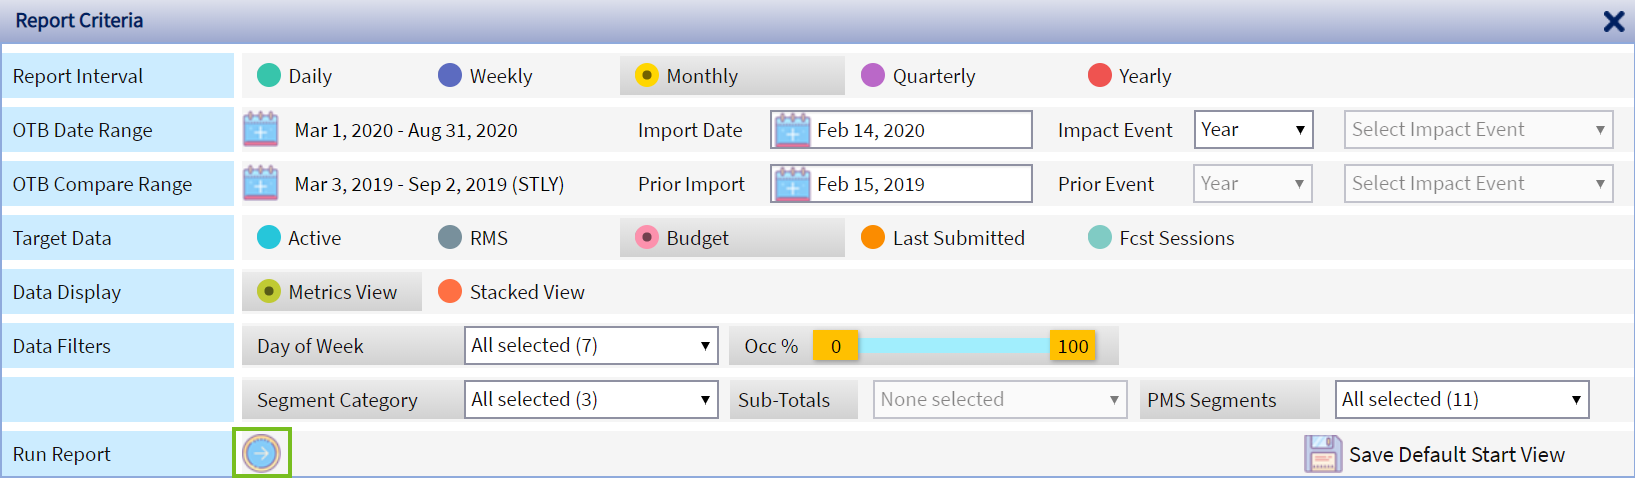
Task: Expand the Impact Event Year dropdown
Action: 1253,130
